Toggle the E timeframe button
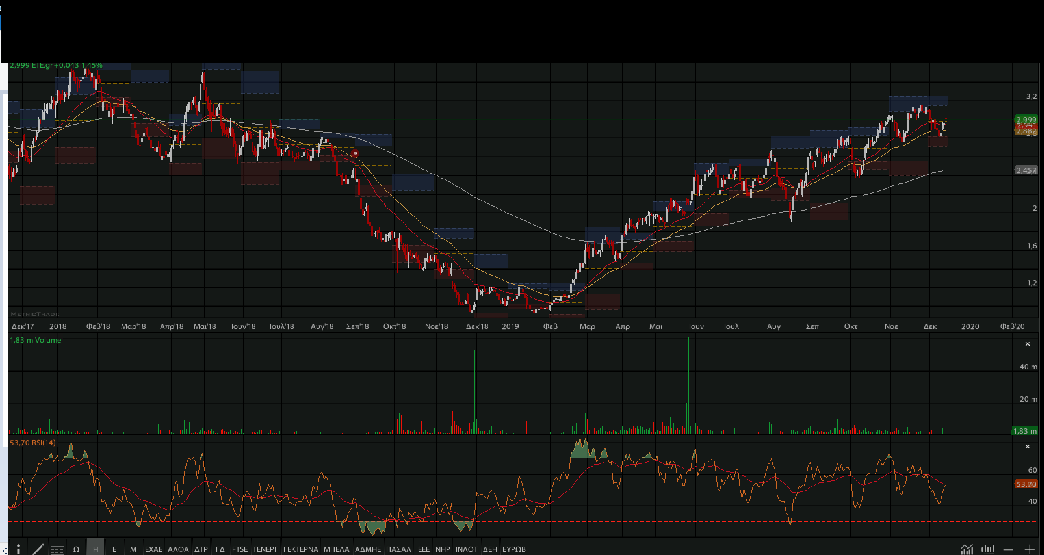Viewport: 1044px width, 555px height. click(x=114, y=548)
